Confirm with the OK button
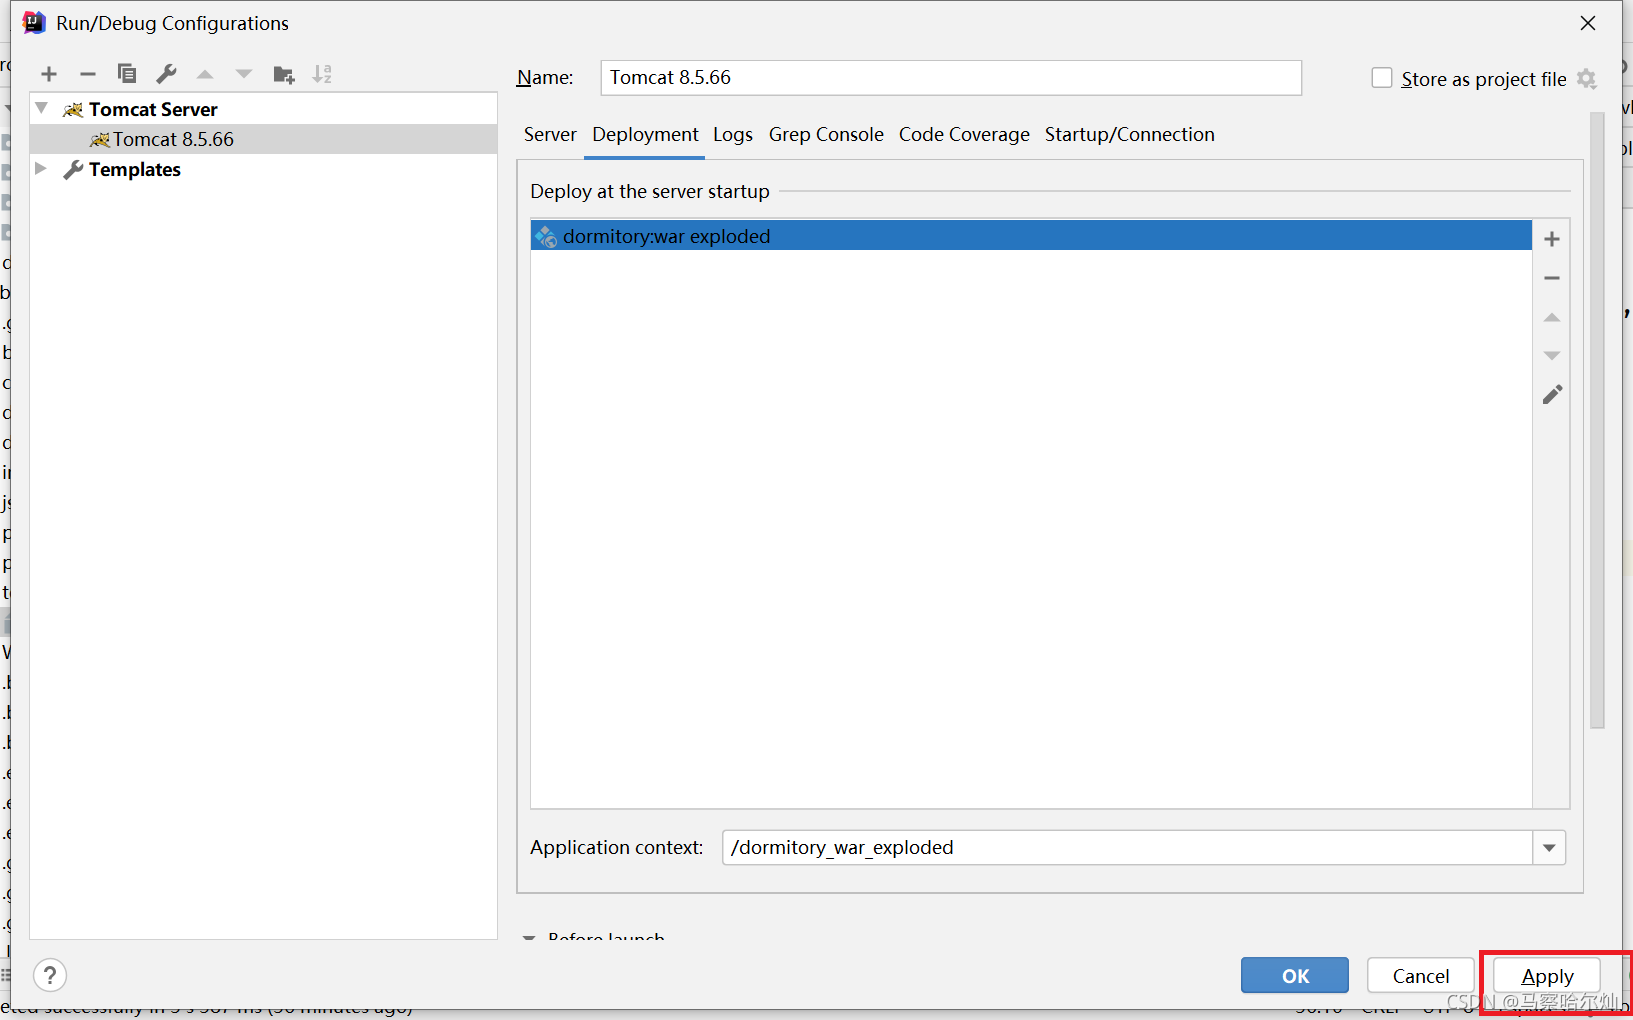Viewport: 1633px width, 1020px height. point(1295,975)
